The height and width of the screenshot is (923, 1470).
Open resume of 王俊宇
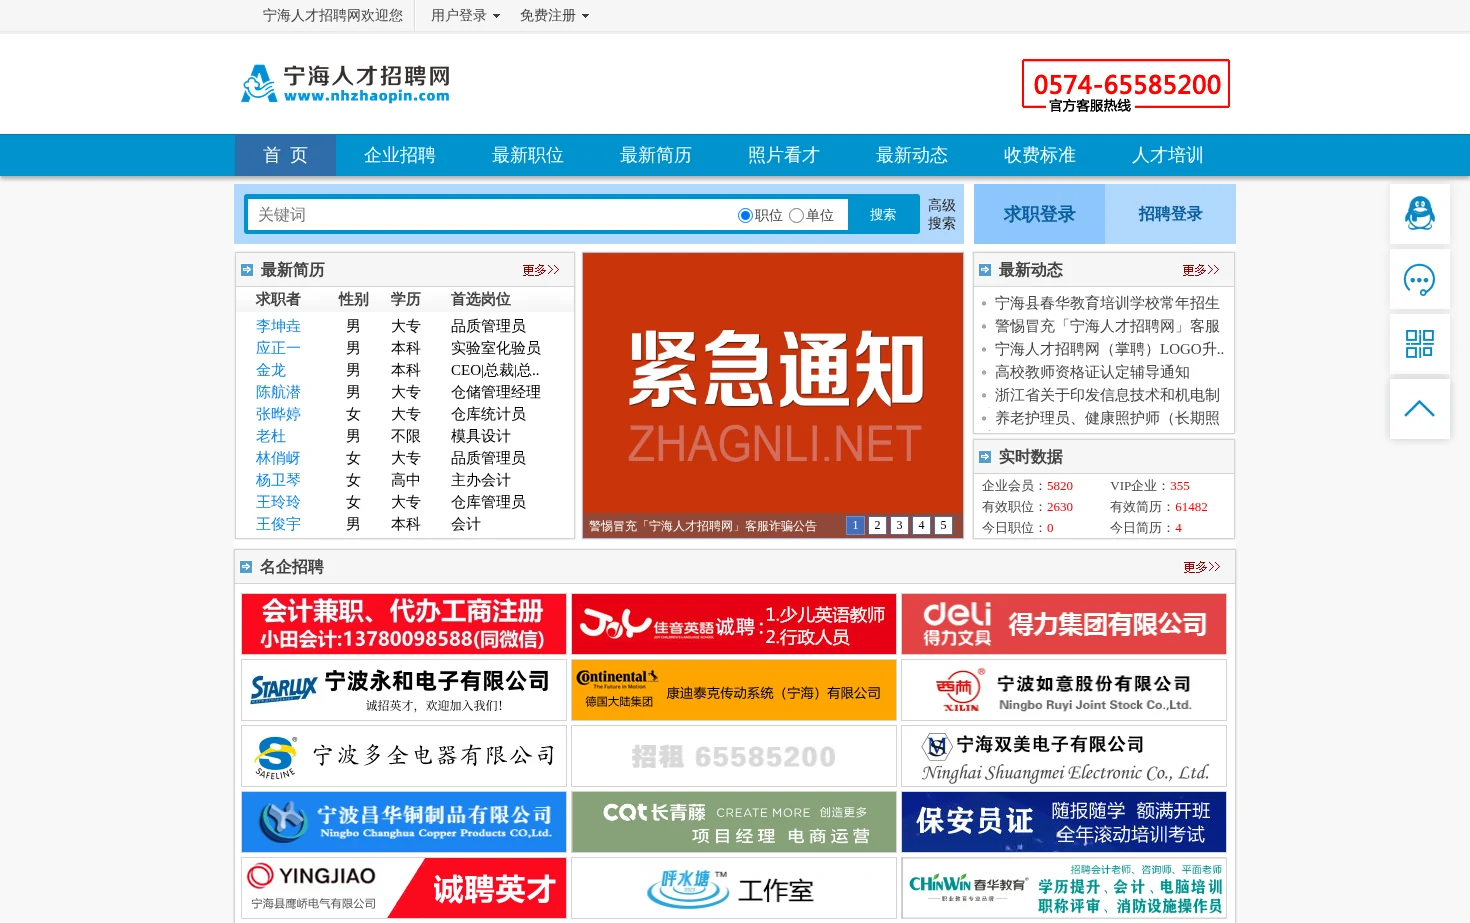click(x=278, y=524)
